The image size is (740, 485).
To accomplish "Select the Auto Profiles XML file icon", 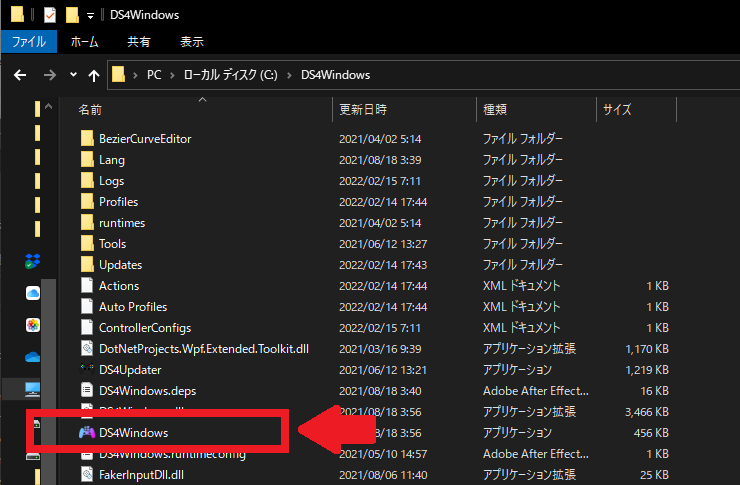I will point(87,307).
